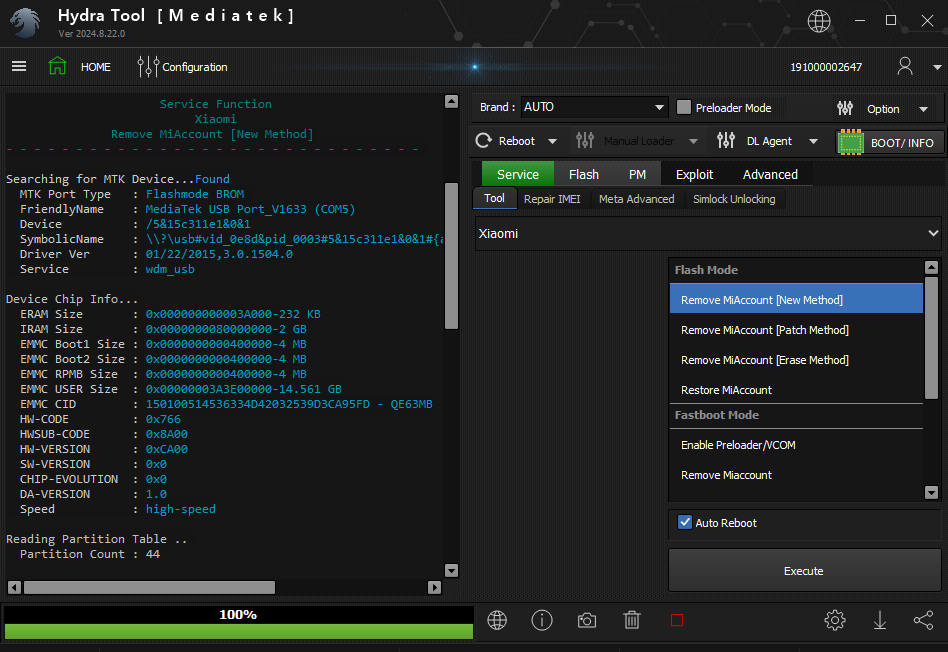Select Restore MiAccount option
Viewport: 948px width, 652px height.
tap(796, 390)
